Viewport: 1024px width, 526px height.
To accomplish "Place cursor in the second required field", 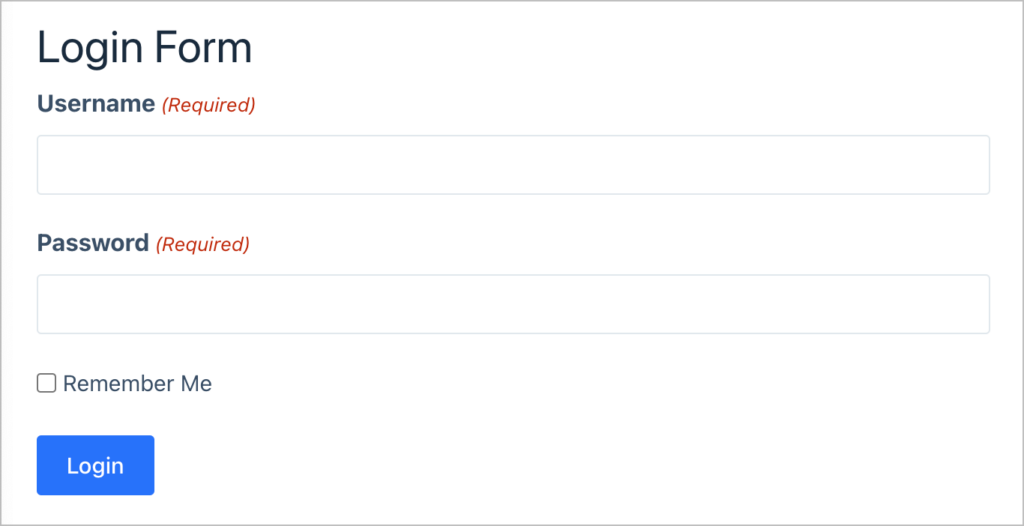I will pos(513,304).
